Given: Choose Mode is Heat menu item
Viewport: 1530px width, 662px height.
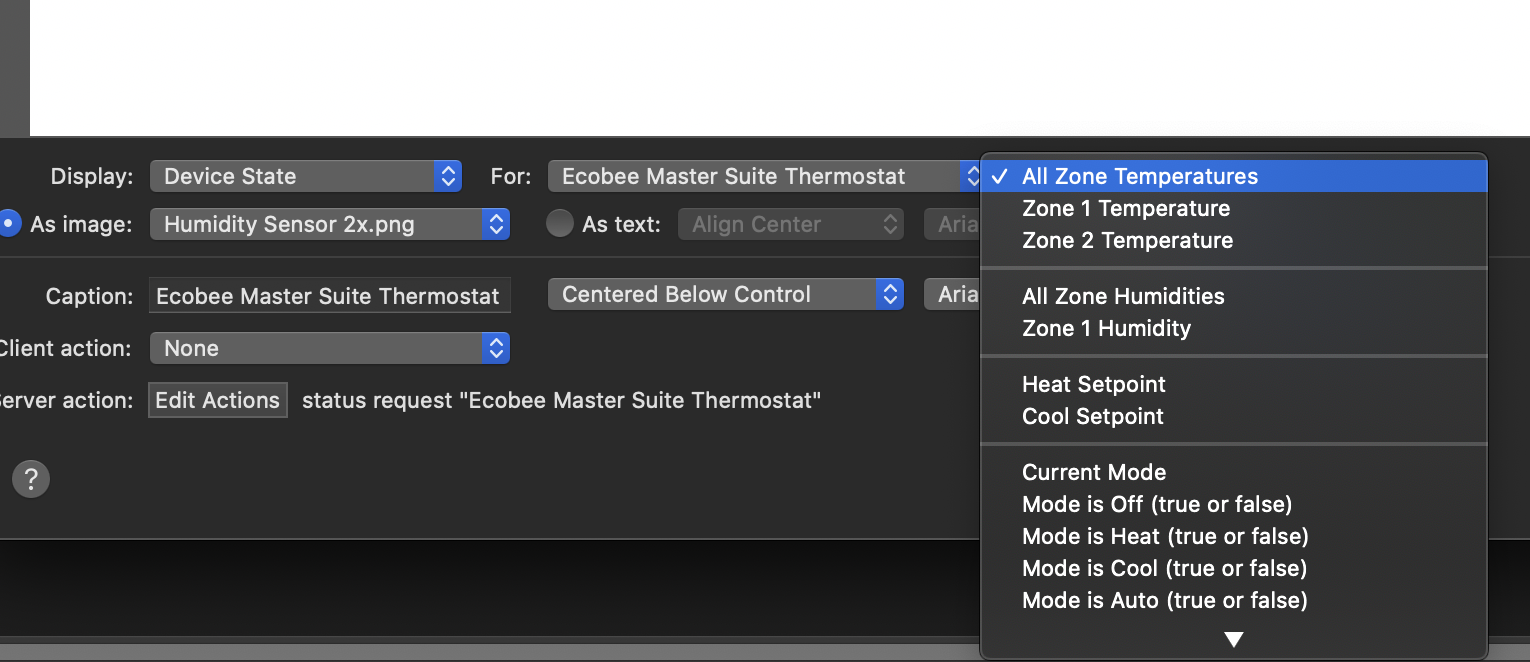Looking at the screenshot, I should click(1234, 536).
